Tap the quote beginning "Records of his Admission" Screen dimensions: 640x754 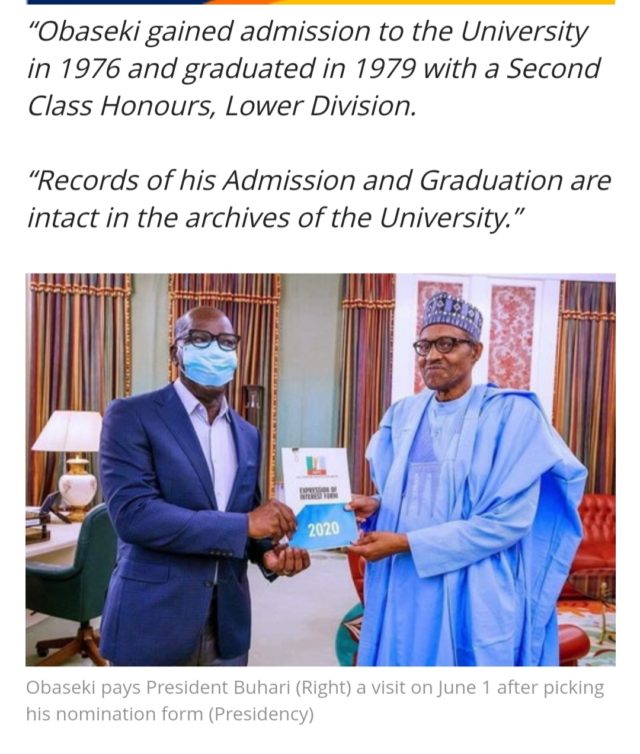click(x=318, y=198)
